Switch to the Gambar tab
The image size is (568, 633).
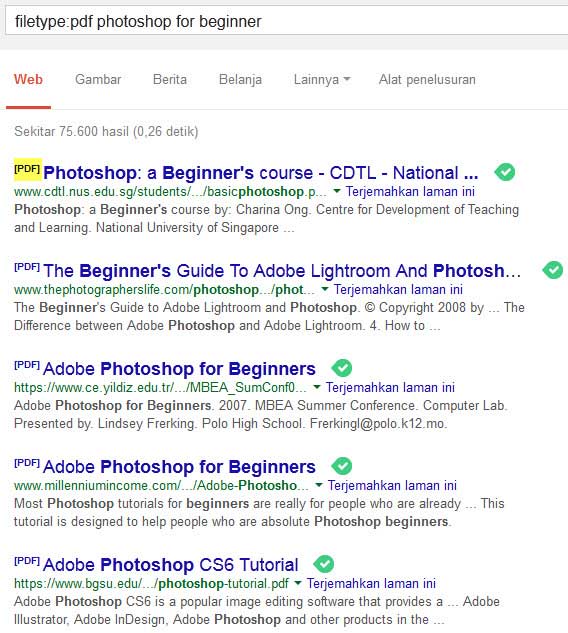tap(98, 80)
